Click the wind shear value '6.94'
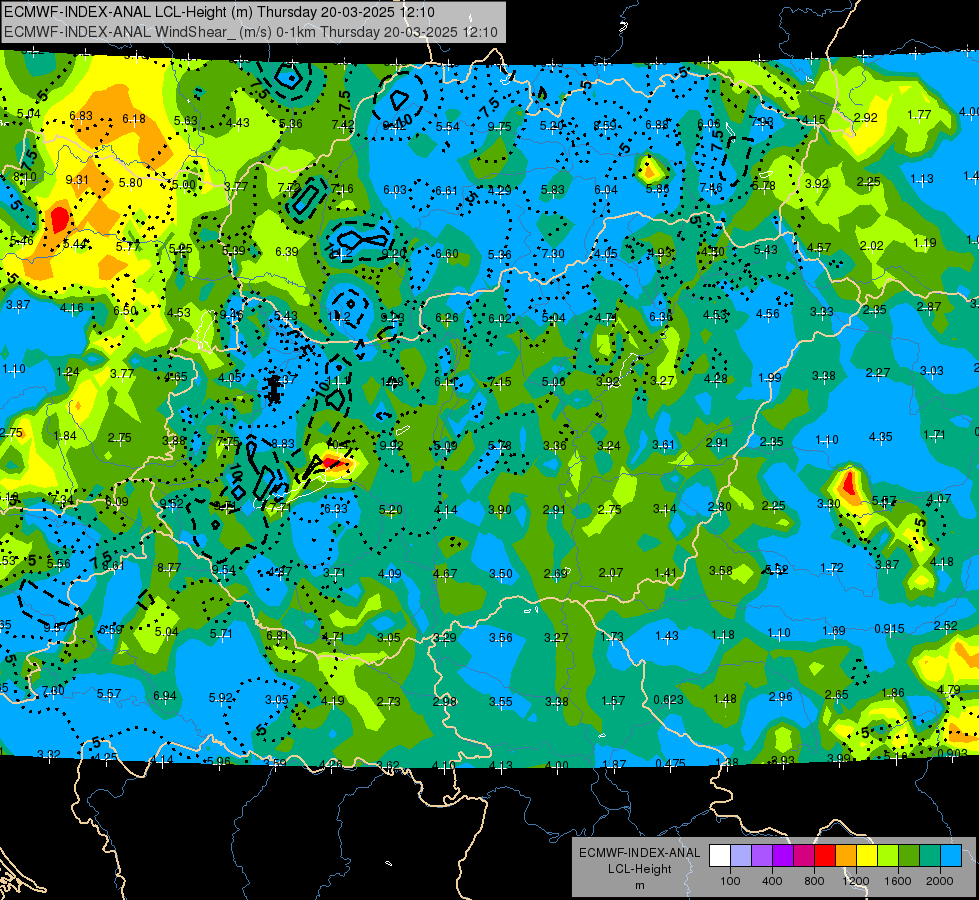This screenshot has height=900, width=979. 165,696
